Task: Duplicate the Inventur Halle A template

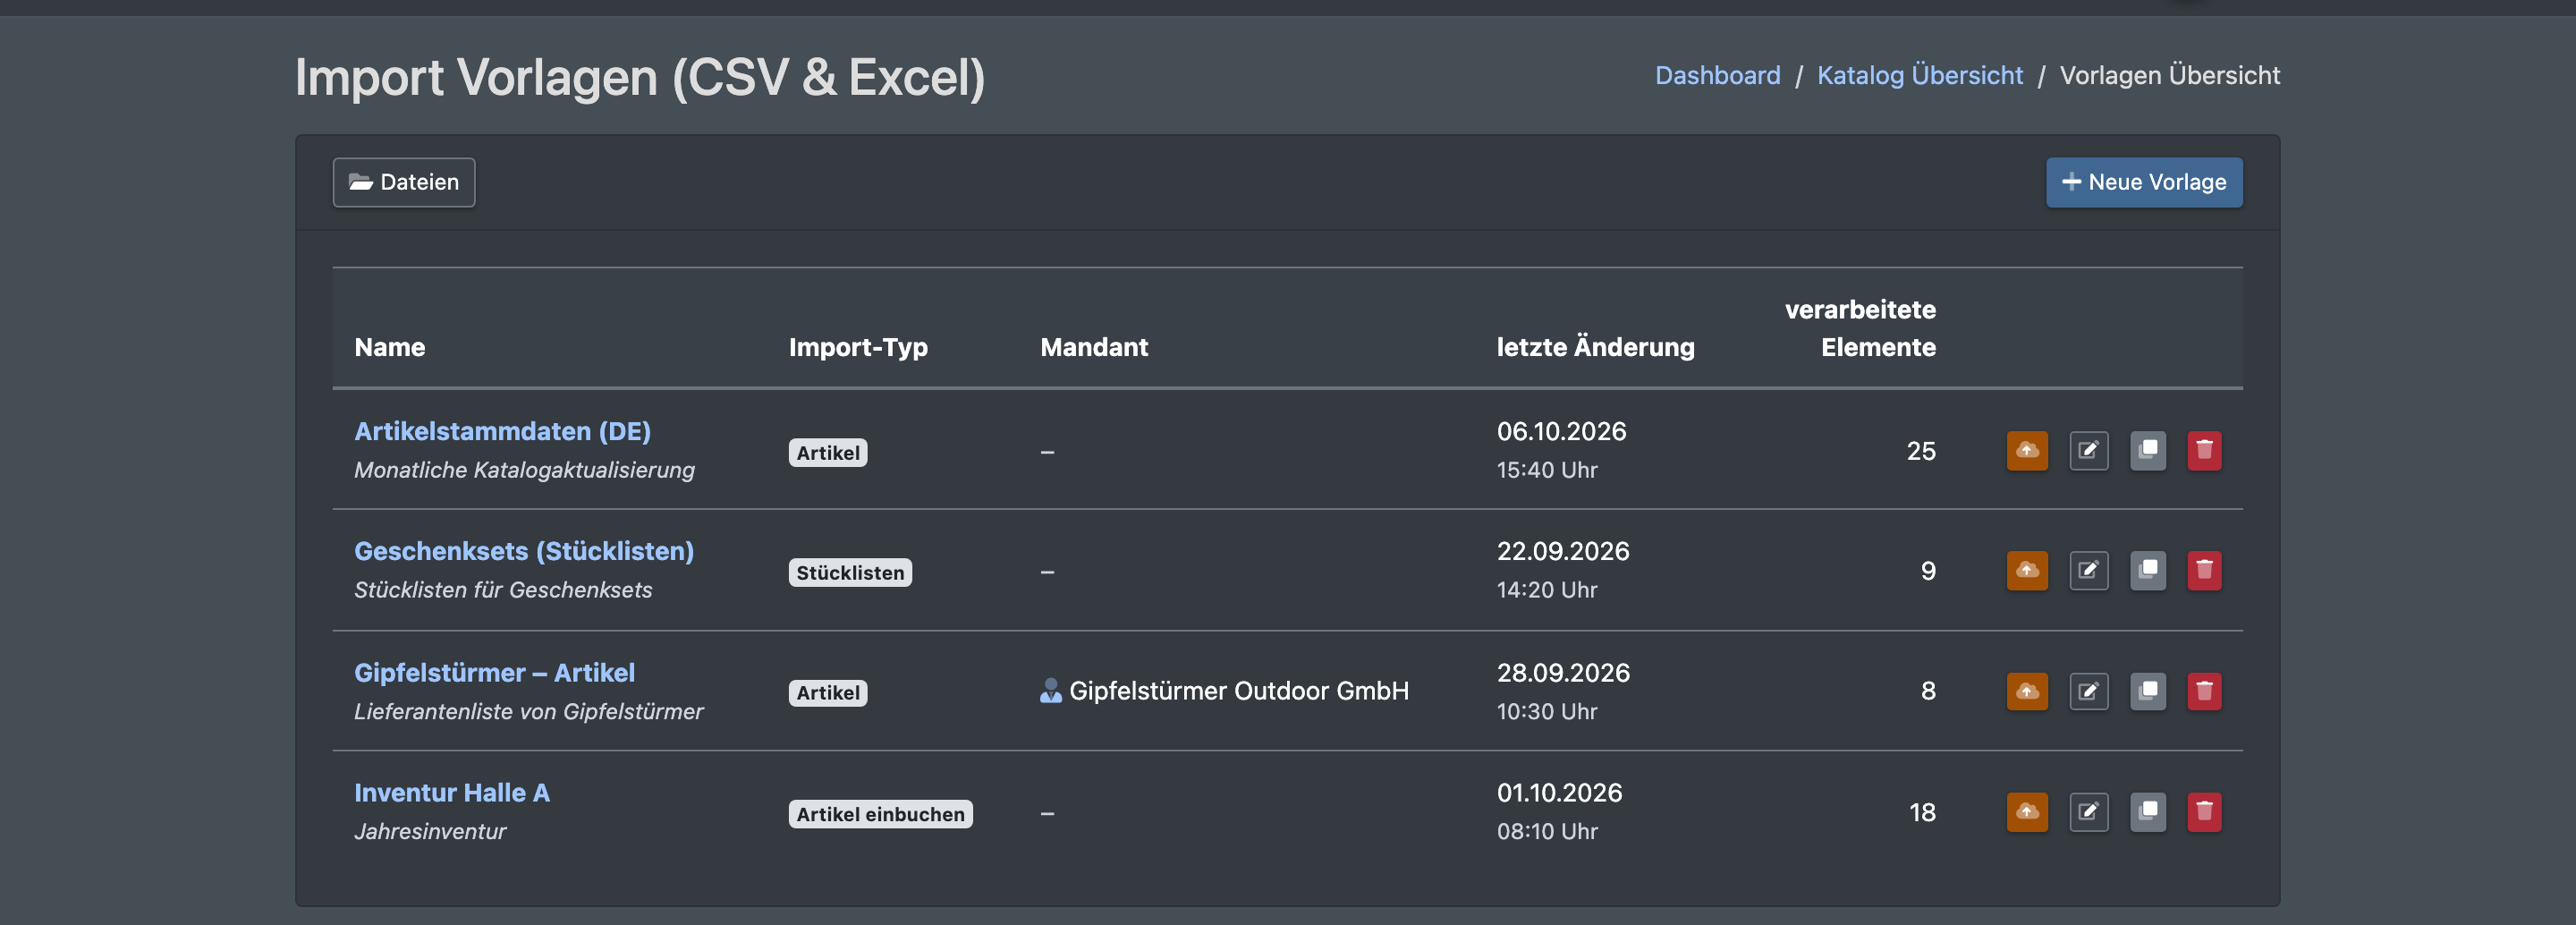Action: pyautogui.click(x=2147, y=812)
